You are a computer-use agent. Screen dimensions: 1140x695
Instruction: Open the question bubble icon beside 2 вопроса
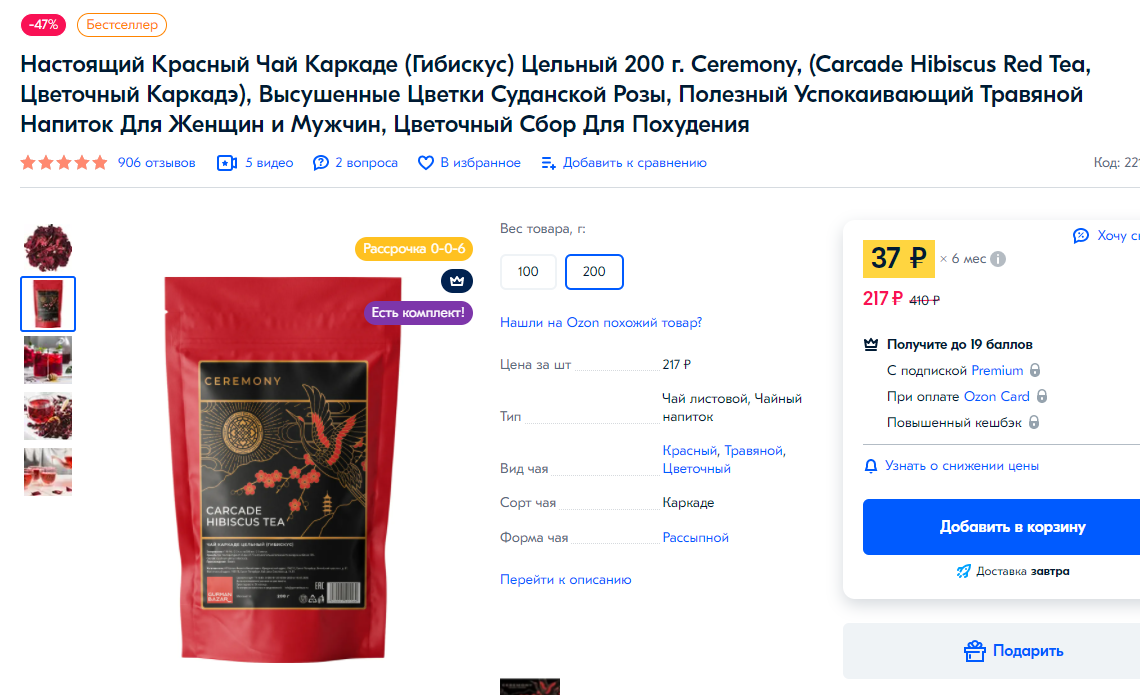pos(321,163)
